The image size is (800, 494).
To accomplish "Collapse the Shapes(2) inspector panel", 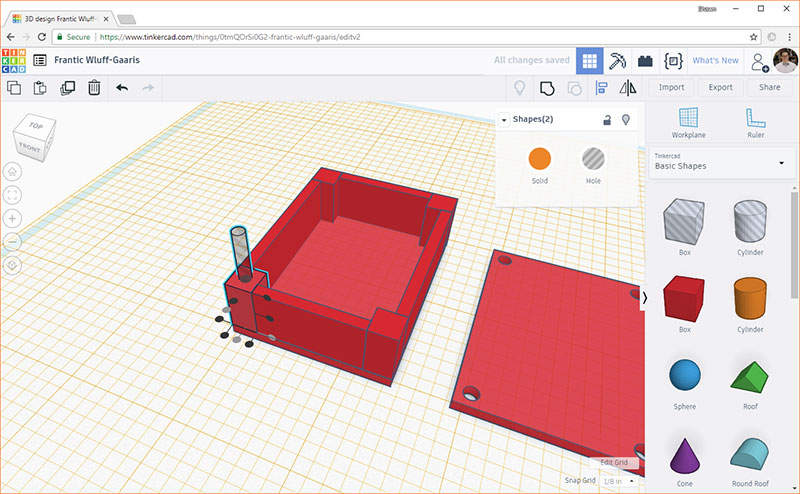I will point(504,120).
